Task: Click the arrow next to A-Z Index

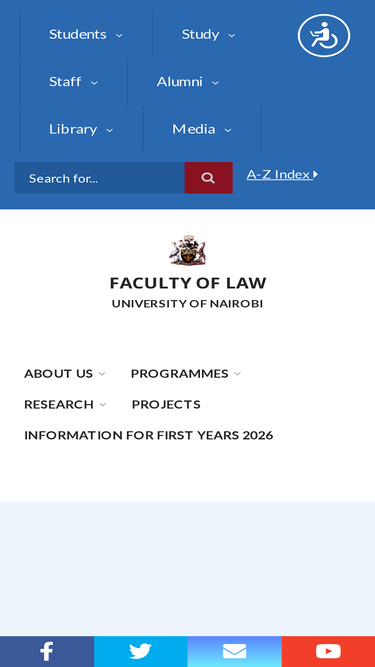Action: 315,174
